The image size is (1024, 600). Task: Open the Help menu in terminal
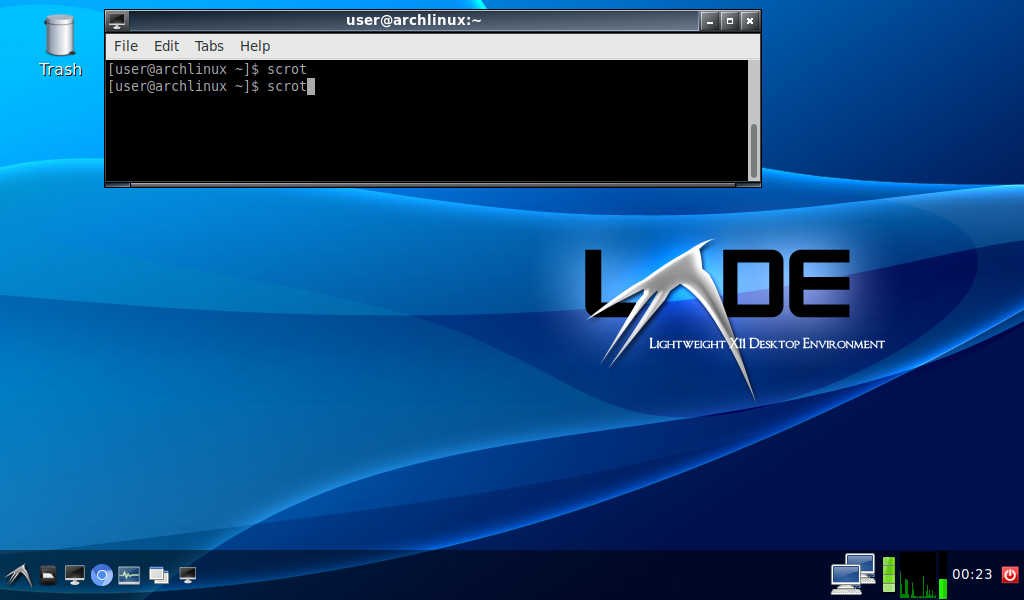(255, 46)
